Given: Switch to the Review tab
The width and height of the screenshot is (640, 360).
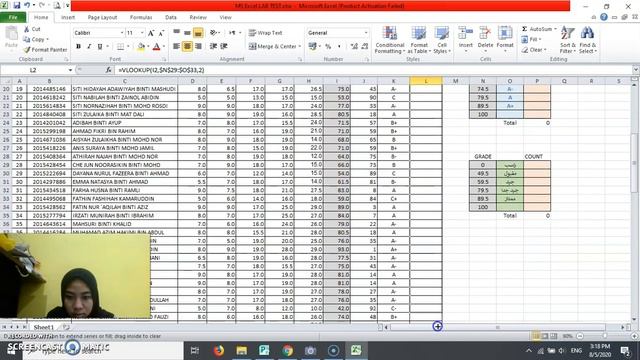Looking at the screenshot, I should 198,17.
